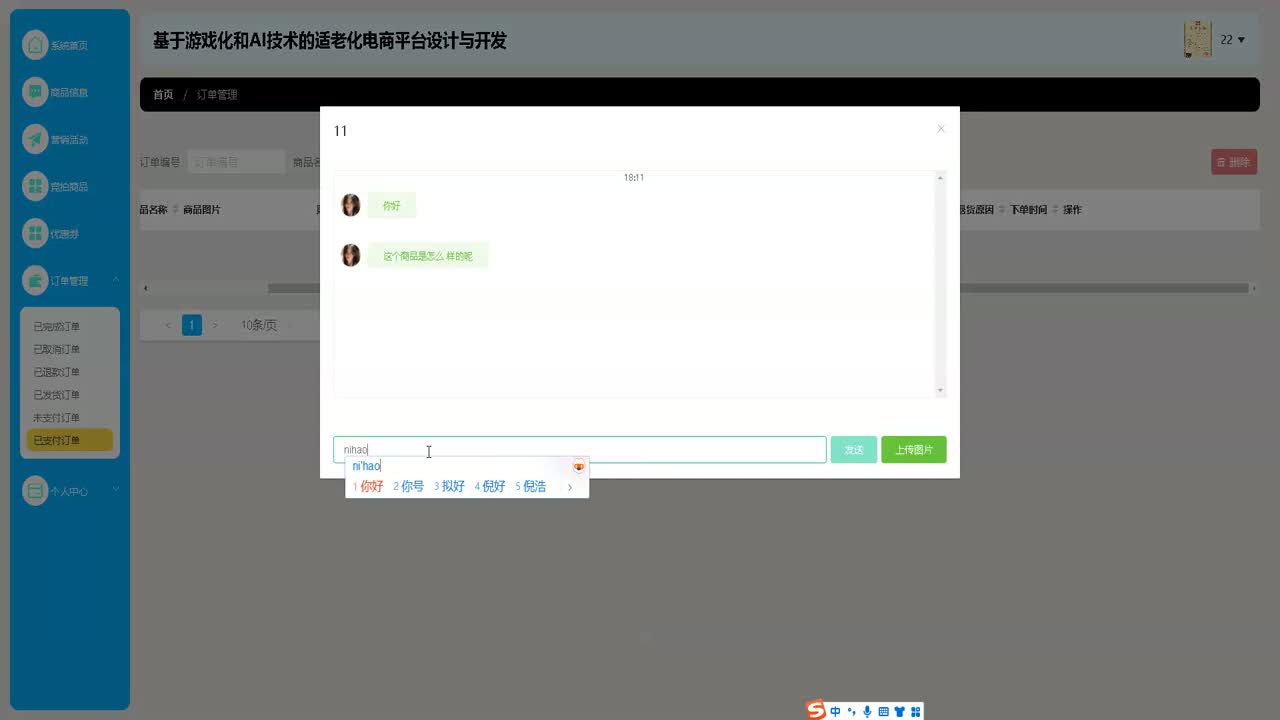Viewport: 1280px width, 720px height.
Task: Click the Sogou IME logo in toolbar
Action: point(817,711)
